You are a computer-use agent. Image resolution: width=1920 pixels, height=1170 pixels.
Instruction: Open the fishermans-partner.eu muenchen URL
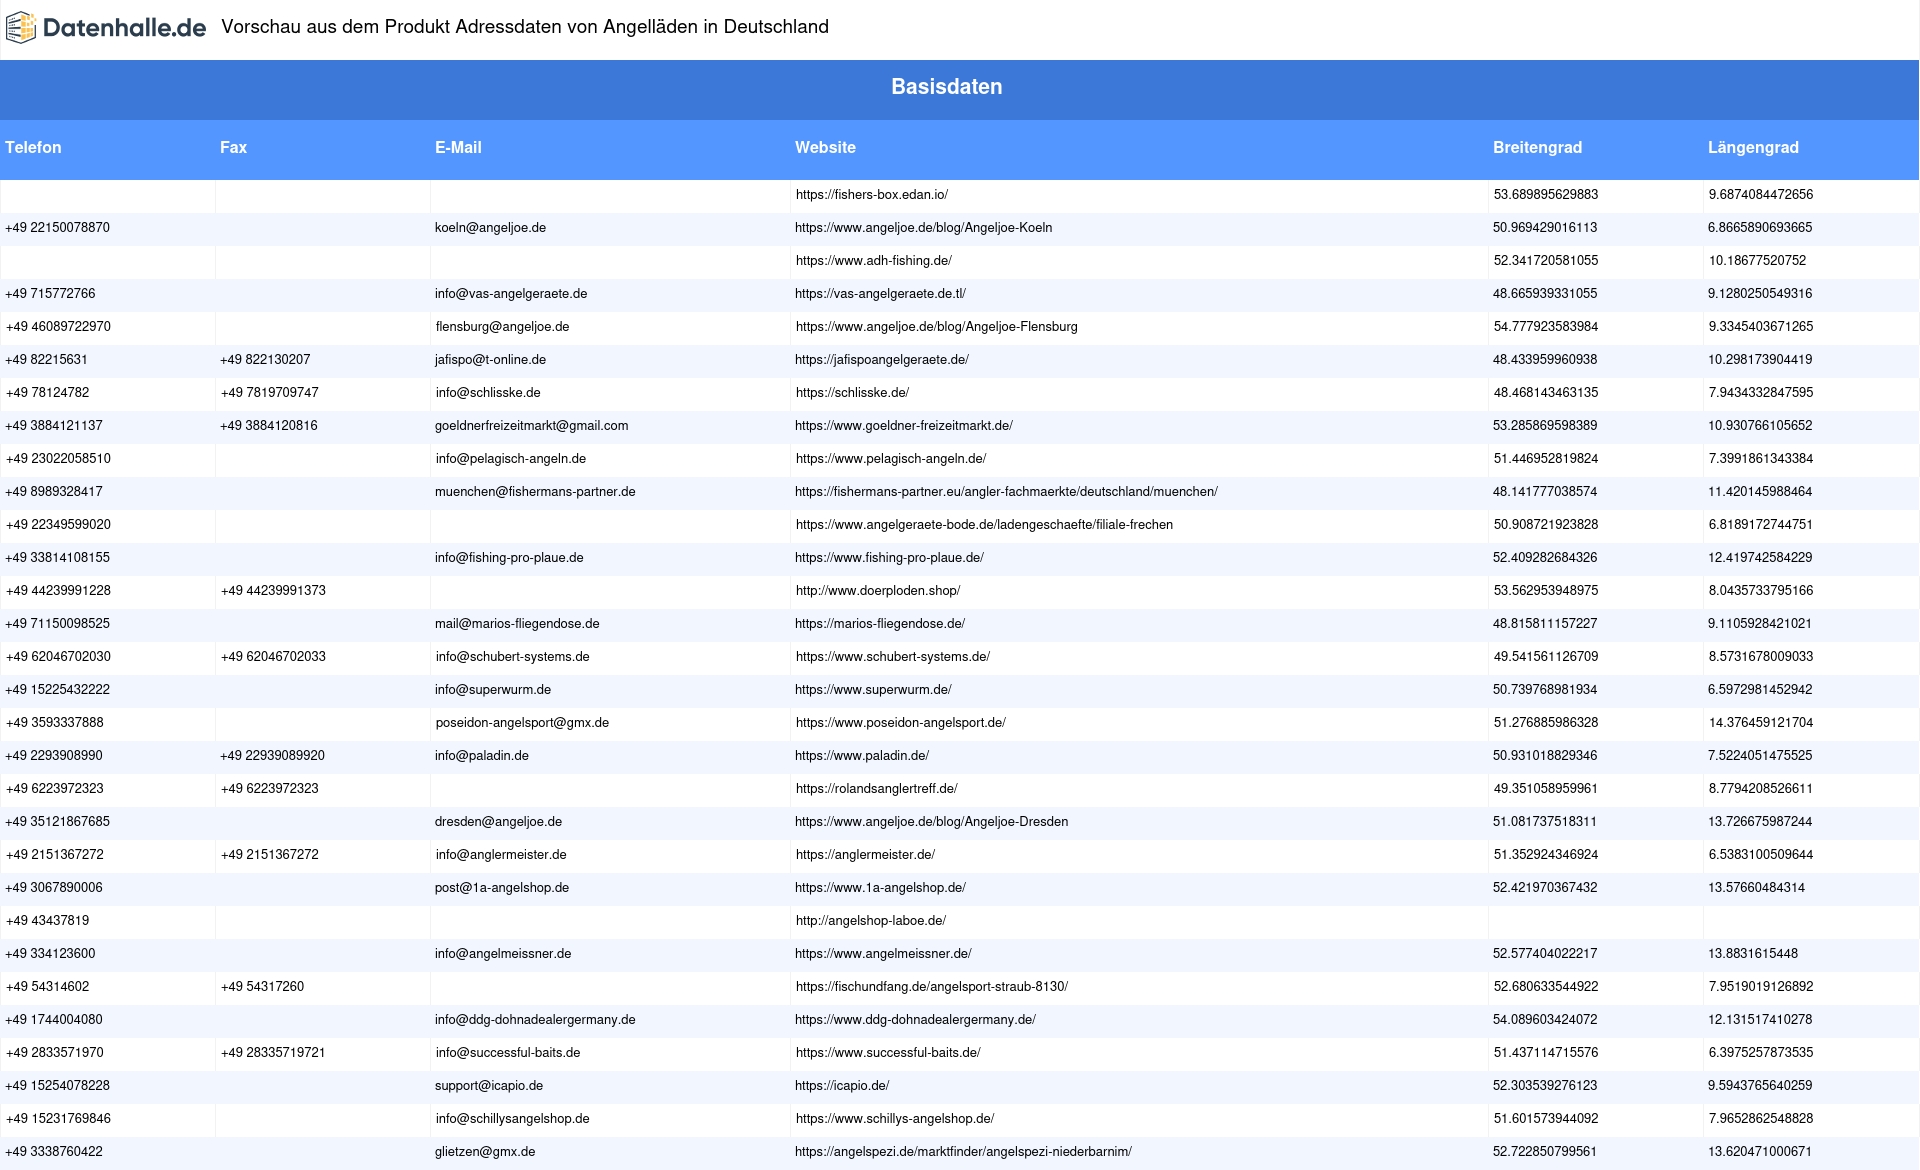pyautogui.click(x=1006, y=492)
